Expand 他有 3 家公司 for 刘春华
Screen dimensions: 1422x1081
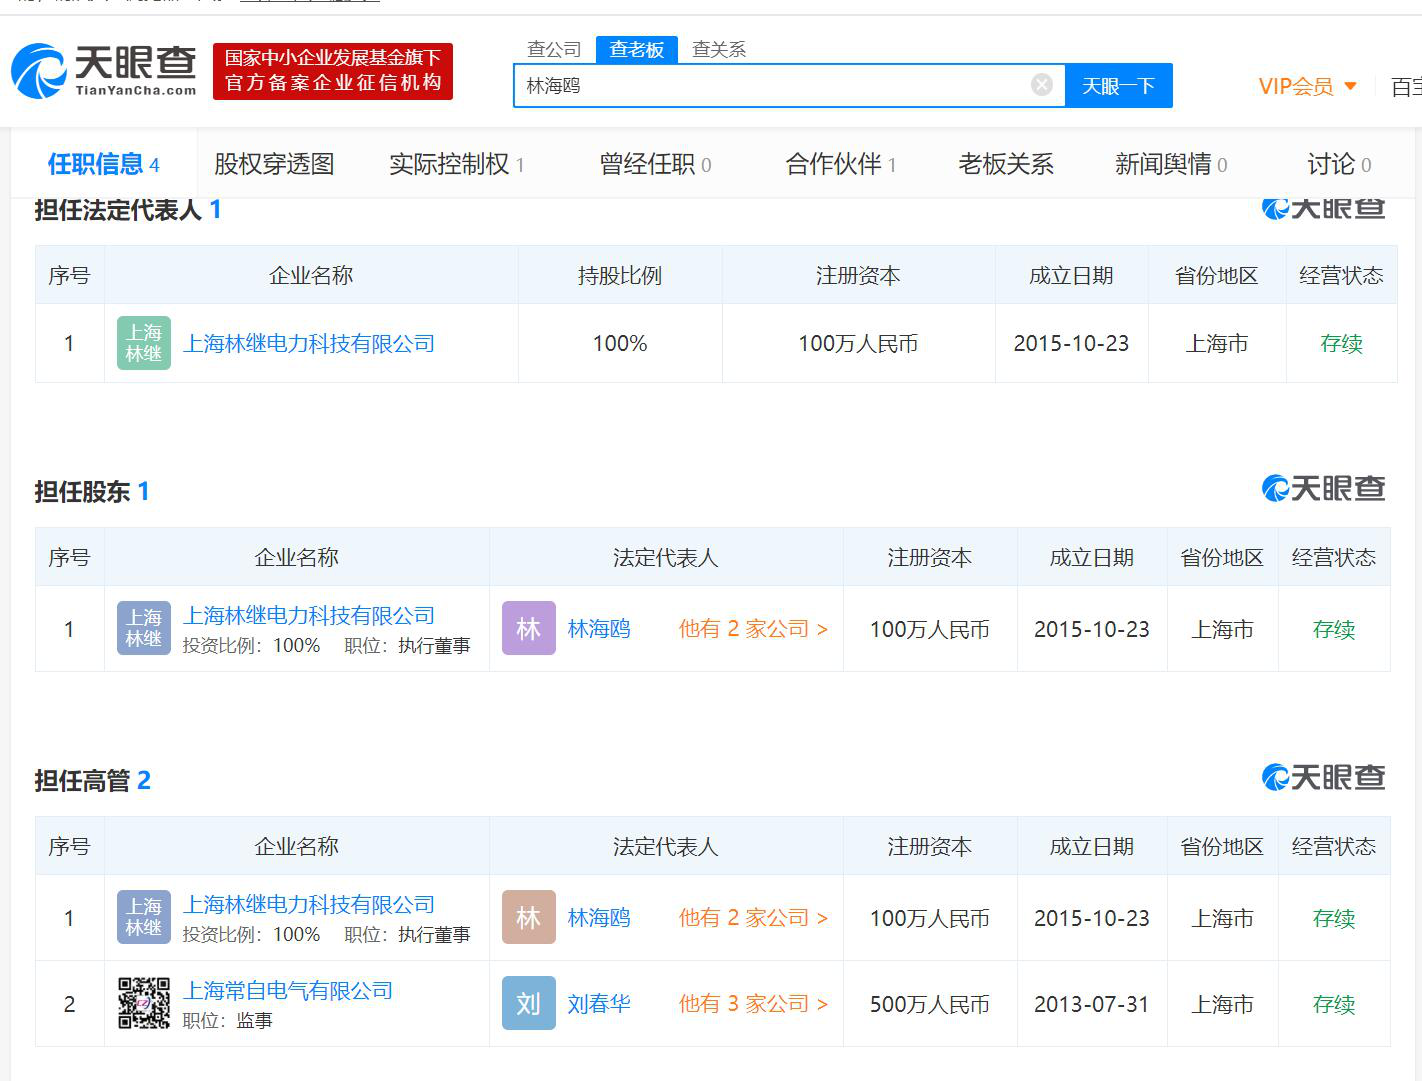(x=752, y=1003)
